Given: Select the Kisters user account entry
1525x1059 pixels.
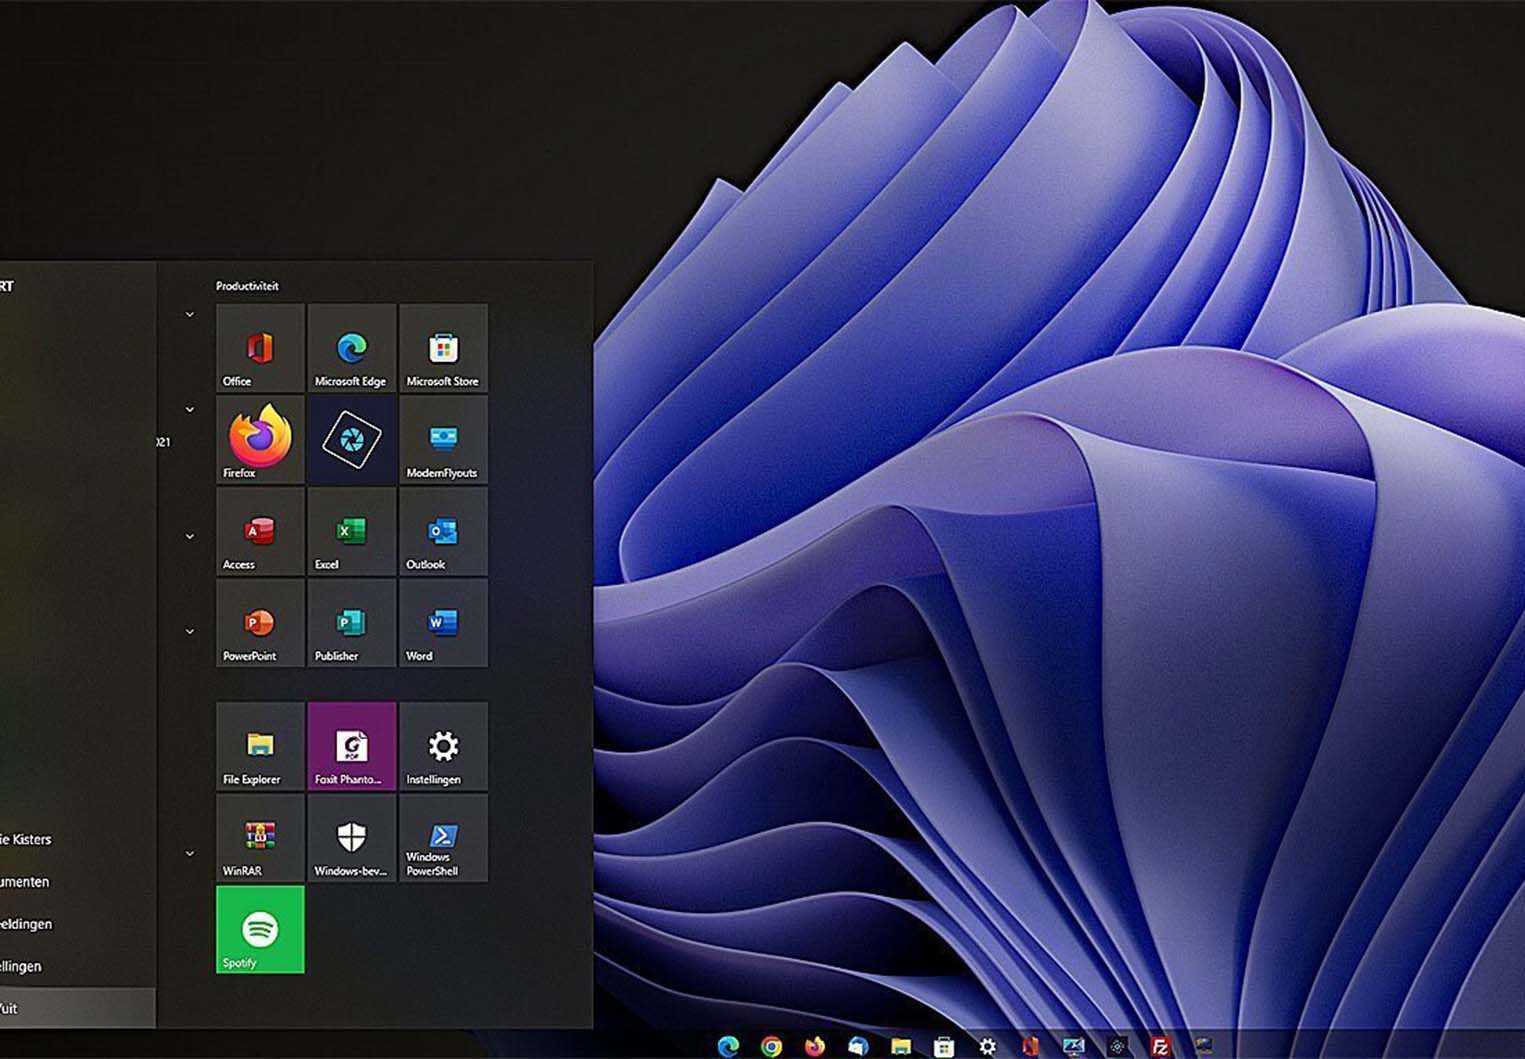Looking at the screenshot, I should click(26, 839).
